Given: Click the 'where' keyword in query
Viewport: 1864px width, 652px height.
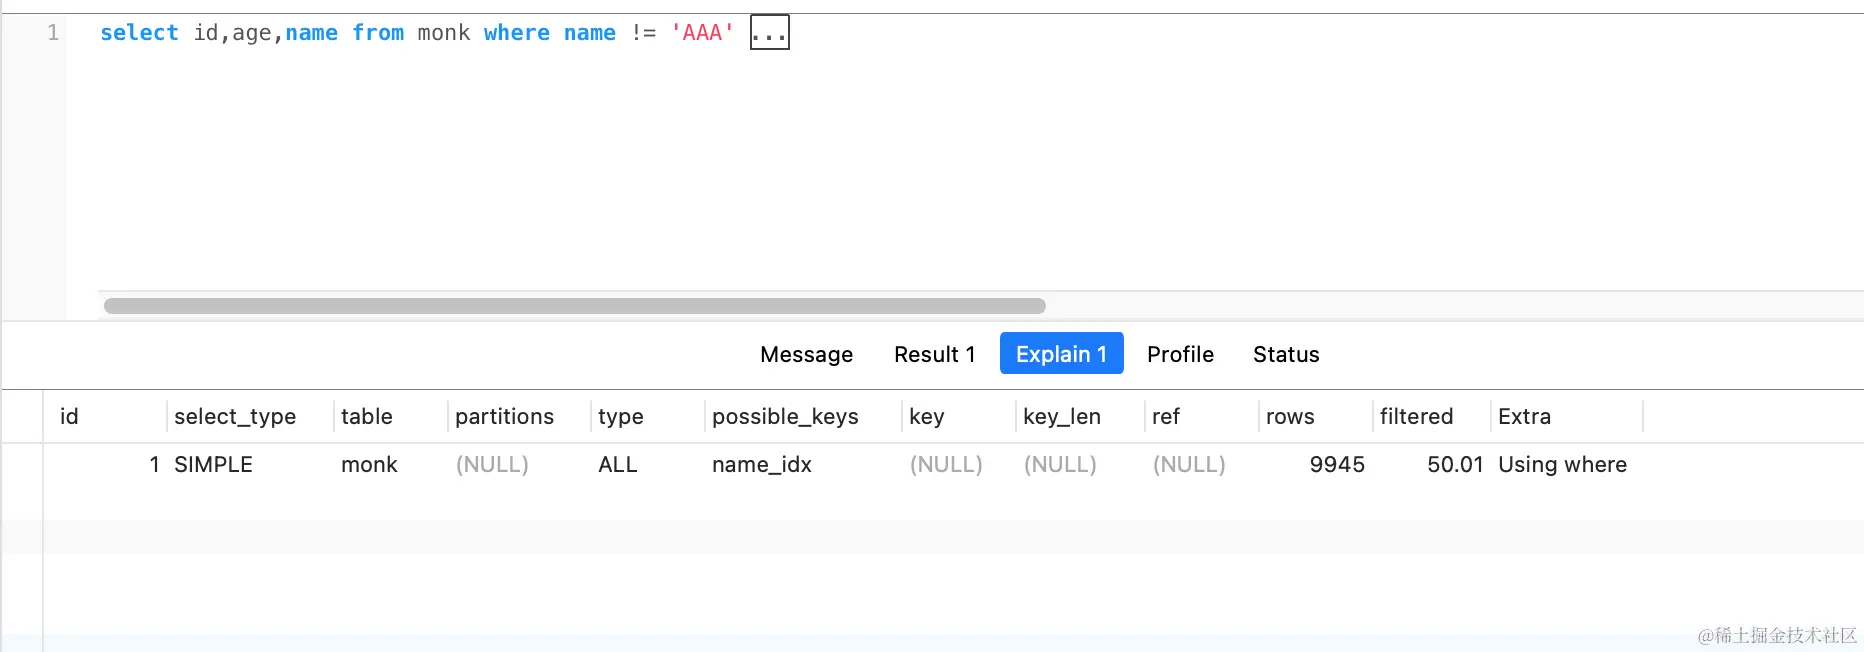Looking at the screenshot, I should click(x=517, y=33).
